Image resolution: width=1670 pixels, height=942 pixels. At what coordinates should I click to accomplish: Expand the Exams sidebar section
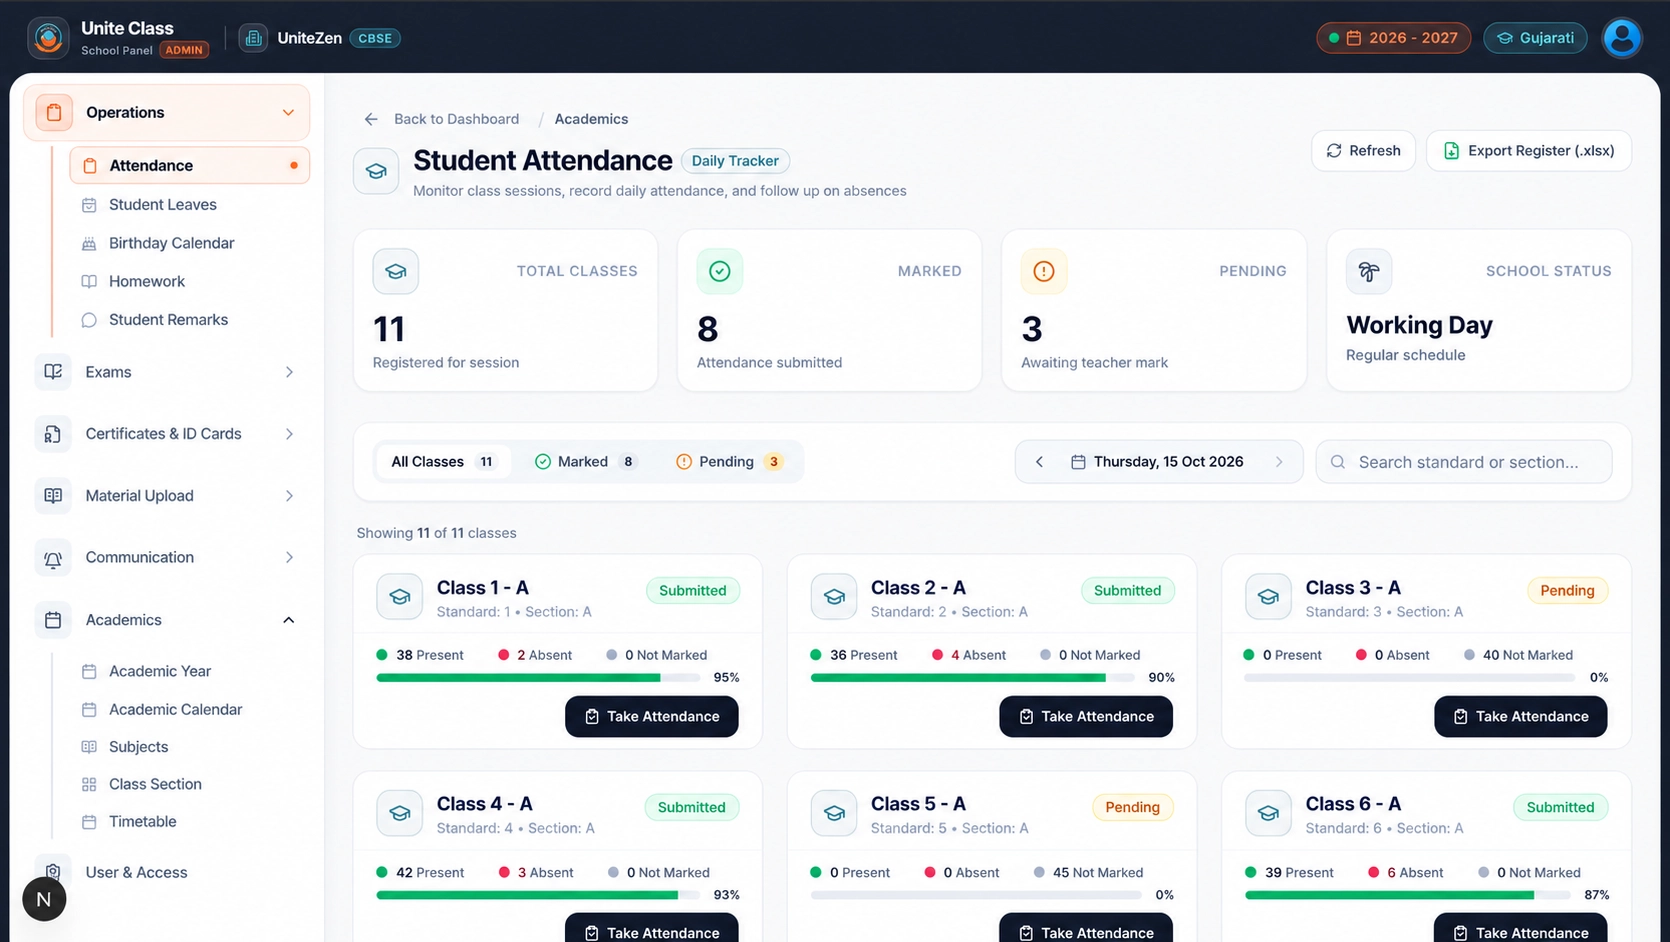coord(167,372)
